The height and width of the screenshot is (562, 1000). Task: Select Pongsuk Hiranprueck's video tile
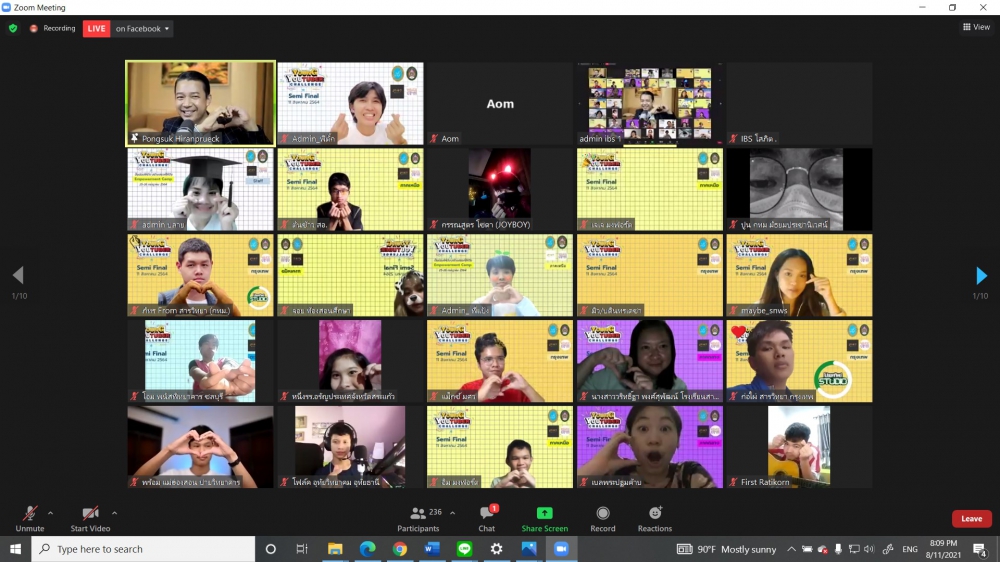[x=200, y=103]
